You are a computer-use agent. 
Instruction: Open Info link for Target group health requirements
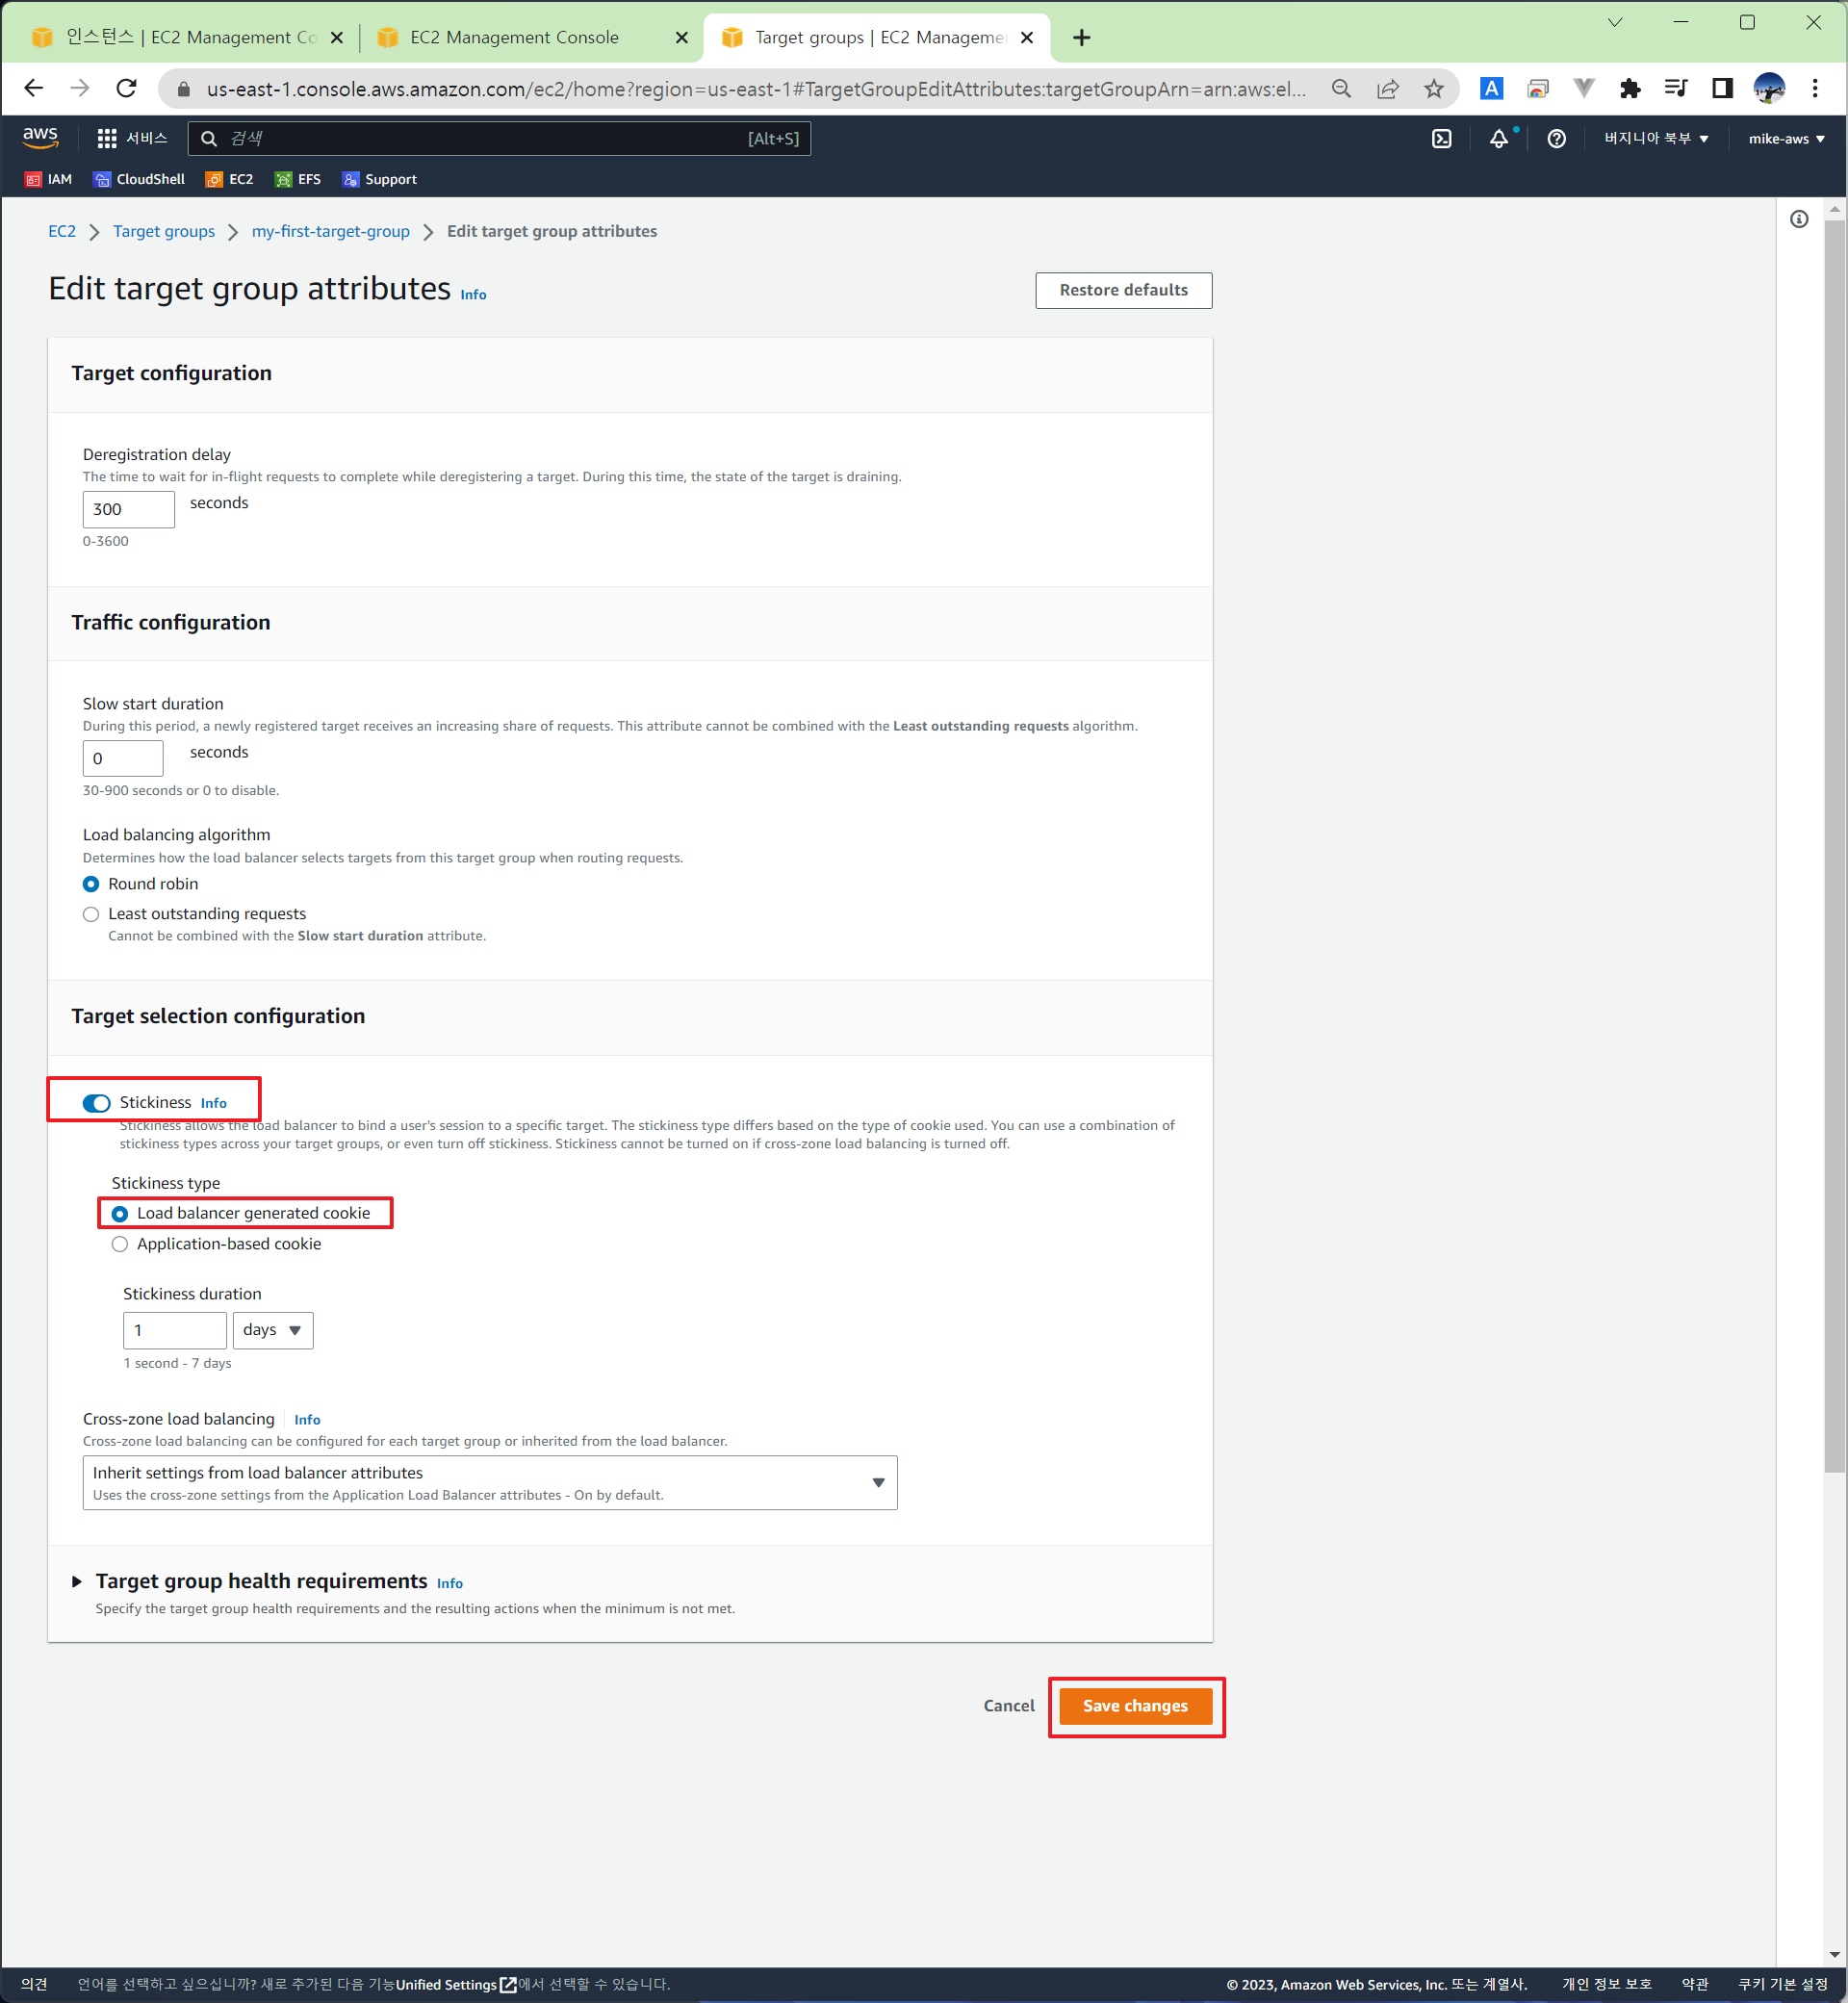click(450, 1583)
